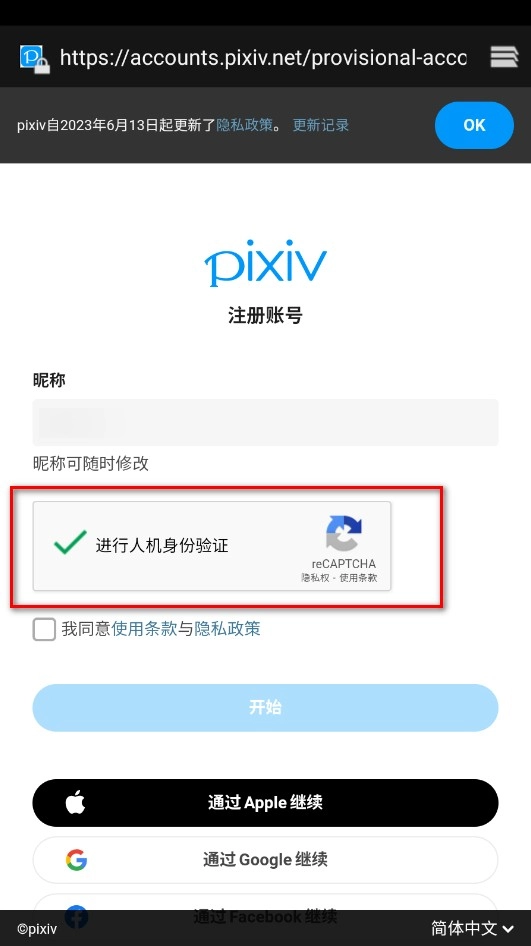Open the 简体中文 language dropdown
531x946 pixels.
coord(472,928)
